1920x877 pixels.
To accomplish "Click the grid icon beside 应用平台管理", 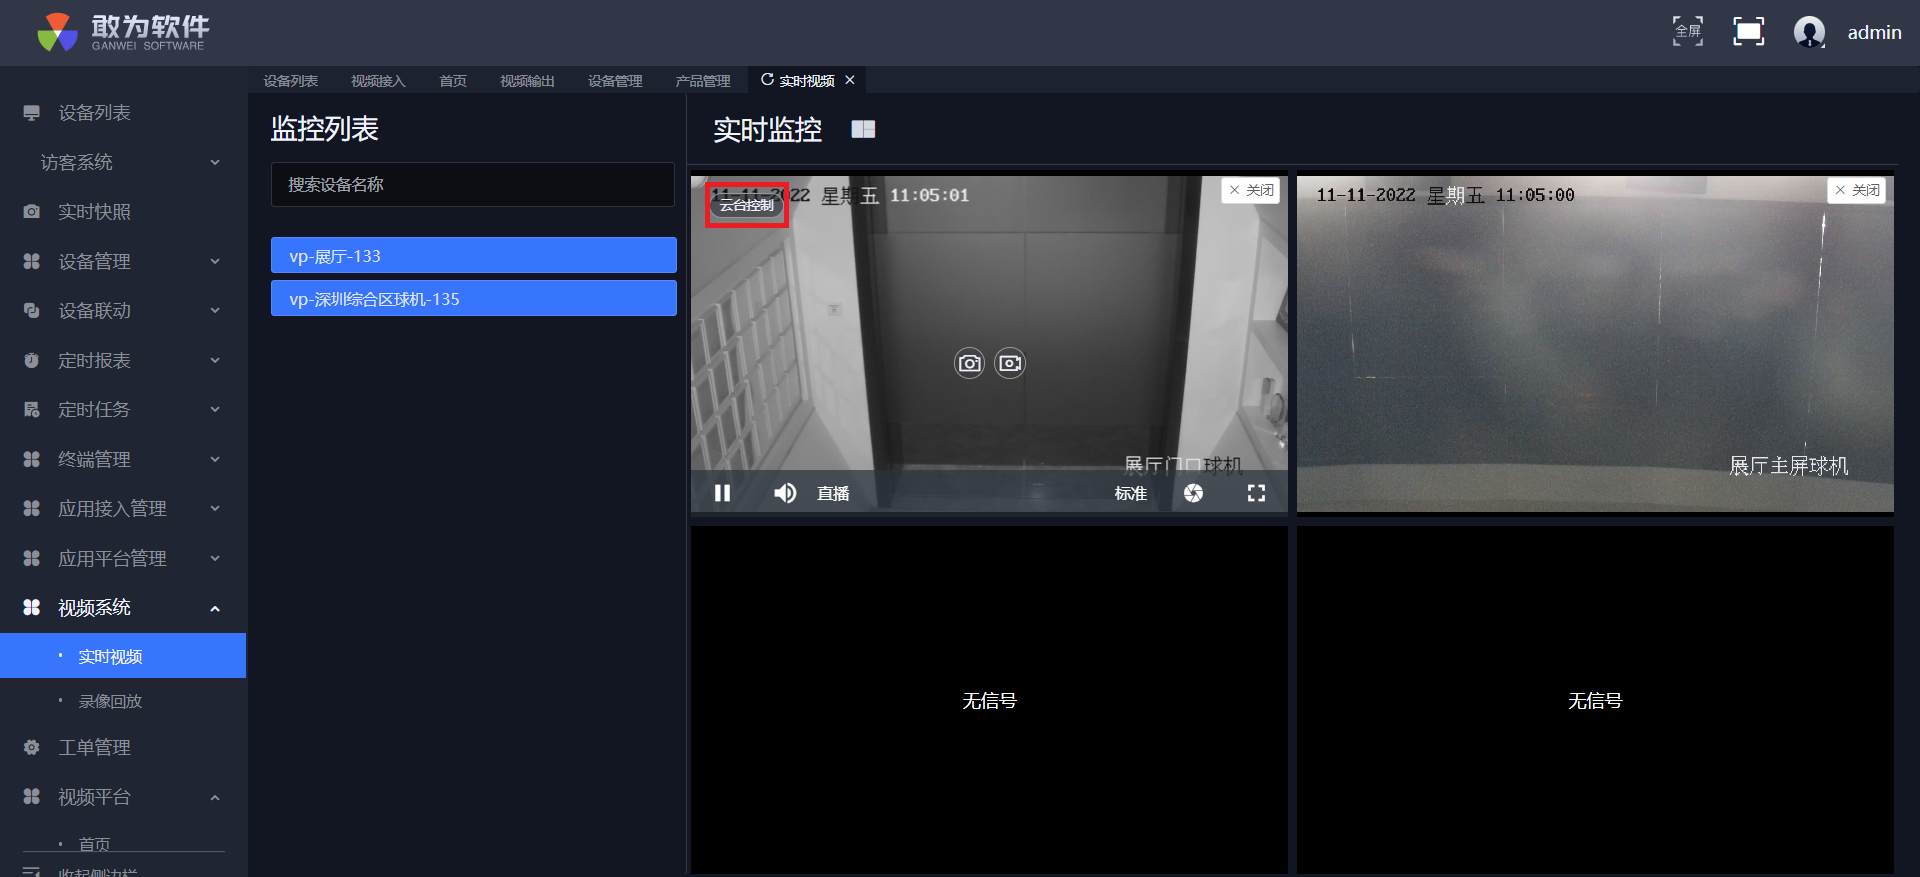I will tap(32, 558).
